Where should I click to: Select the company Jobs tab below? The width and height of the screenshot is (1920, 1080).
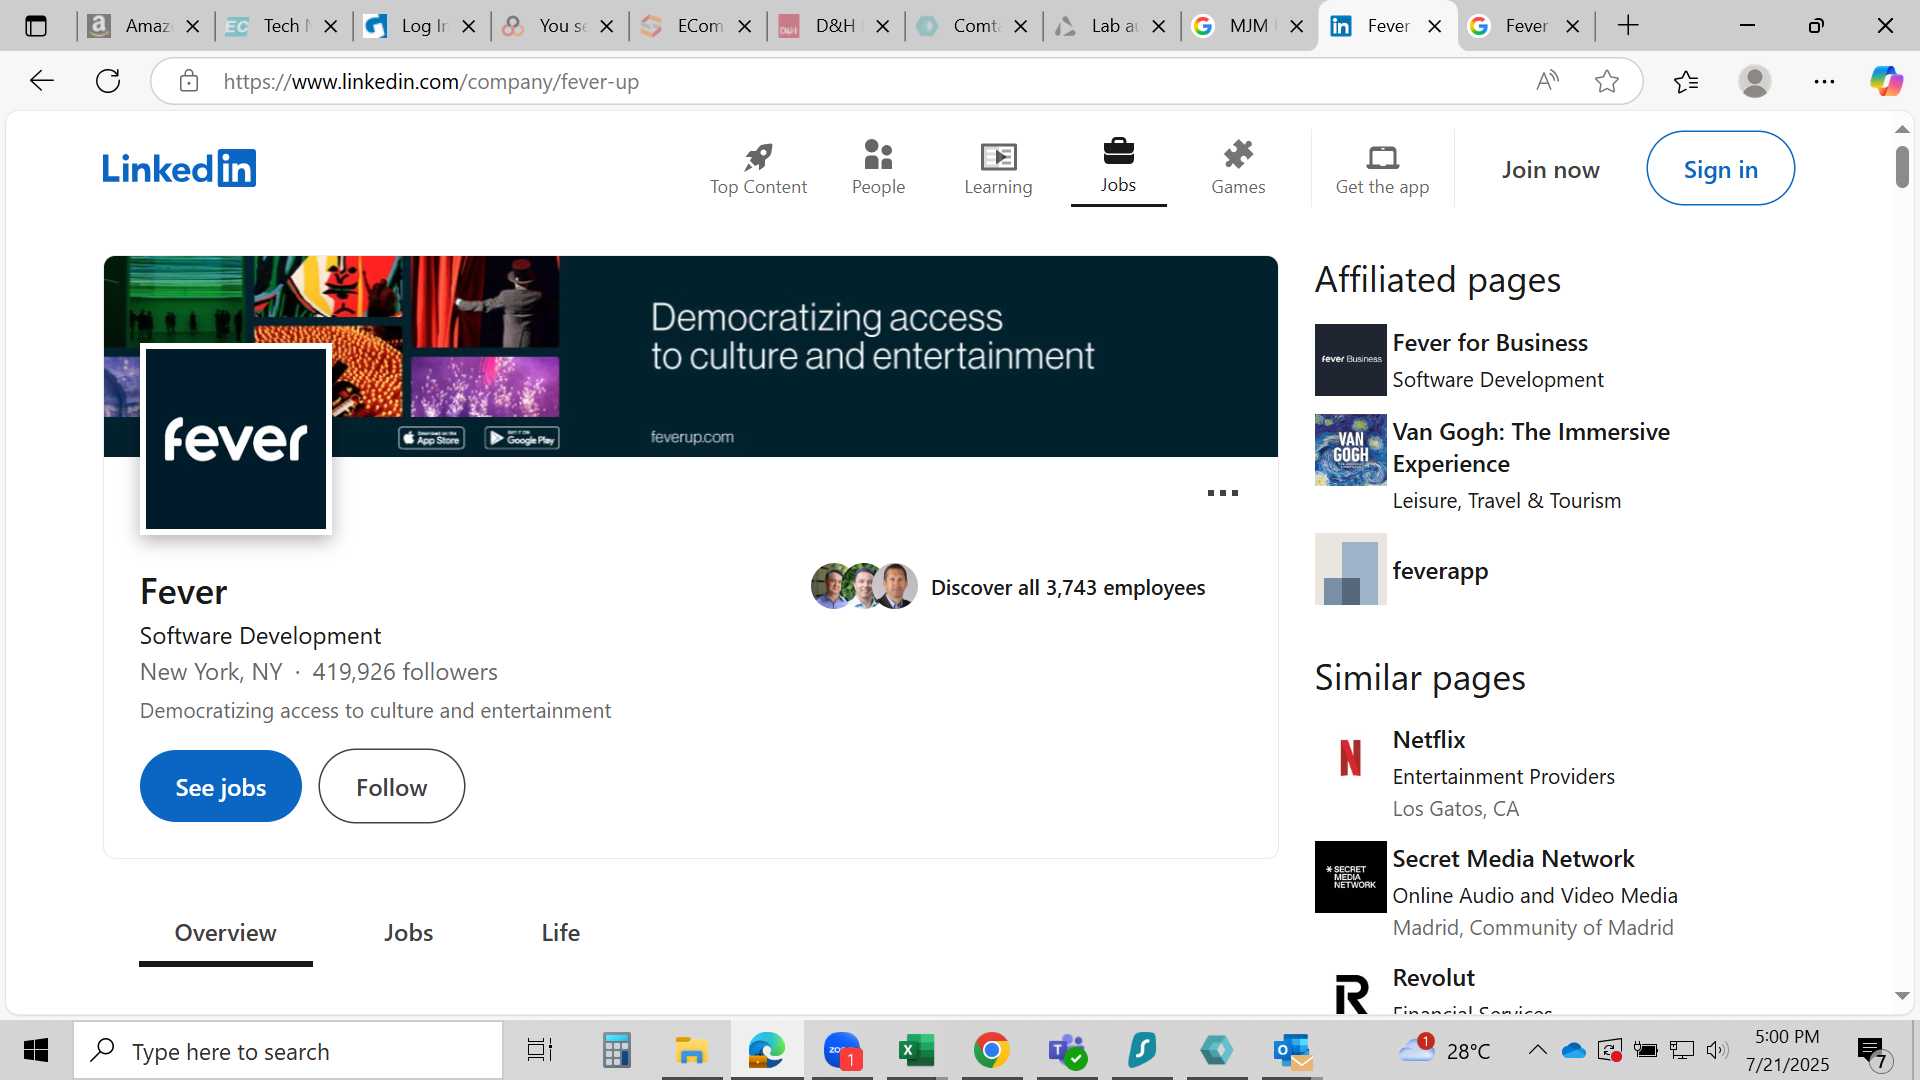(x=409, y=933)
